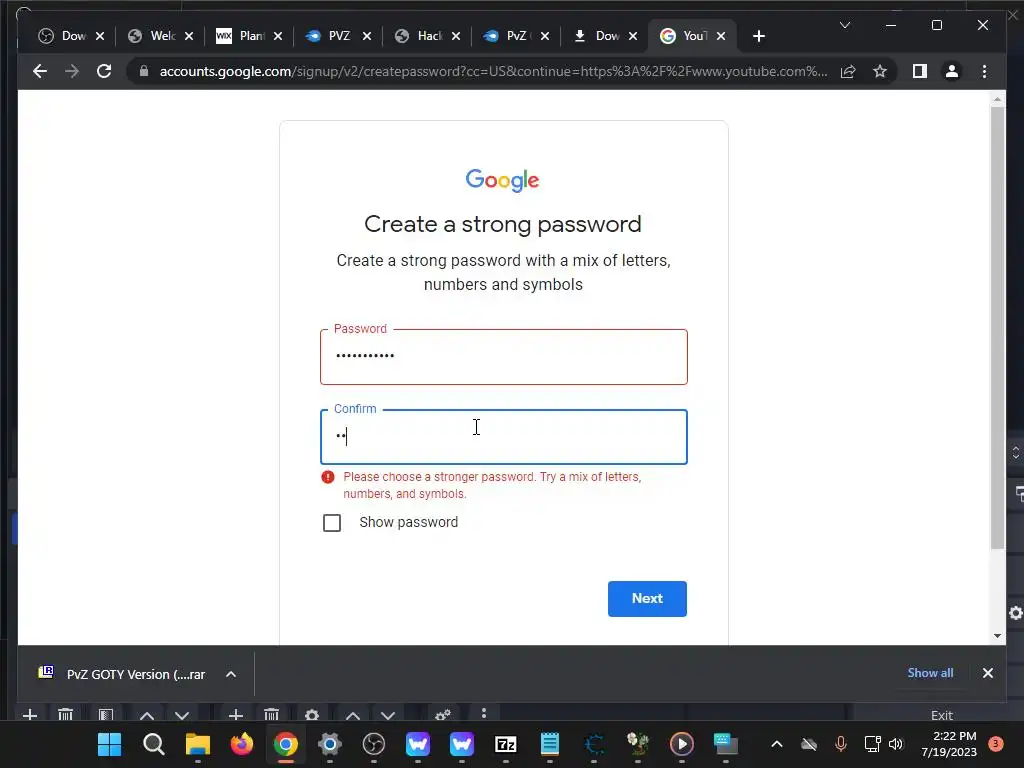The image size is (1024, 768).
Task: Open the first purple W taskbar app
Action: (x=418, y=744)
